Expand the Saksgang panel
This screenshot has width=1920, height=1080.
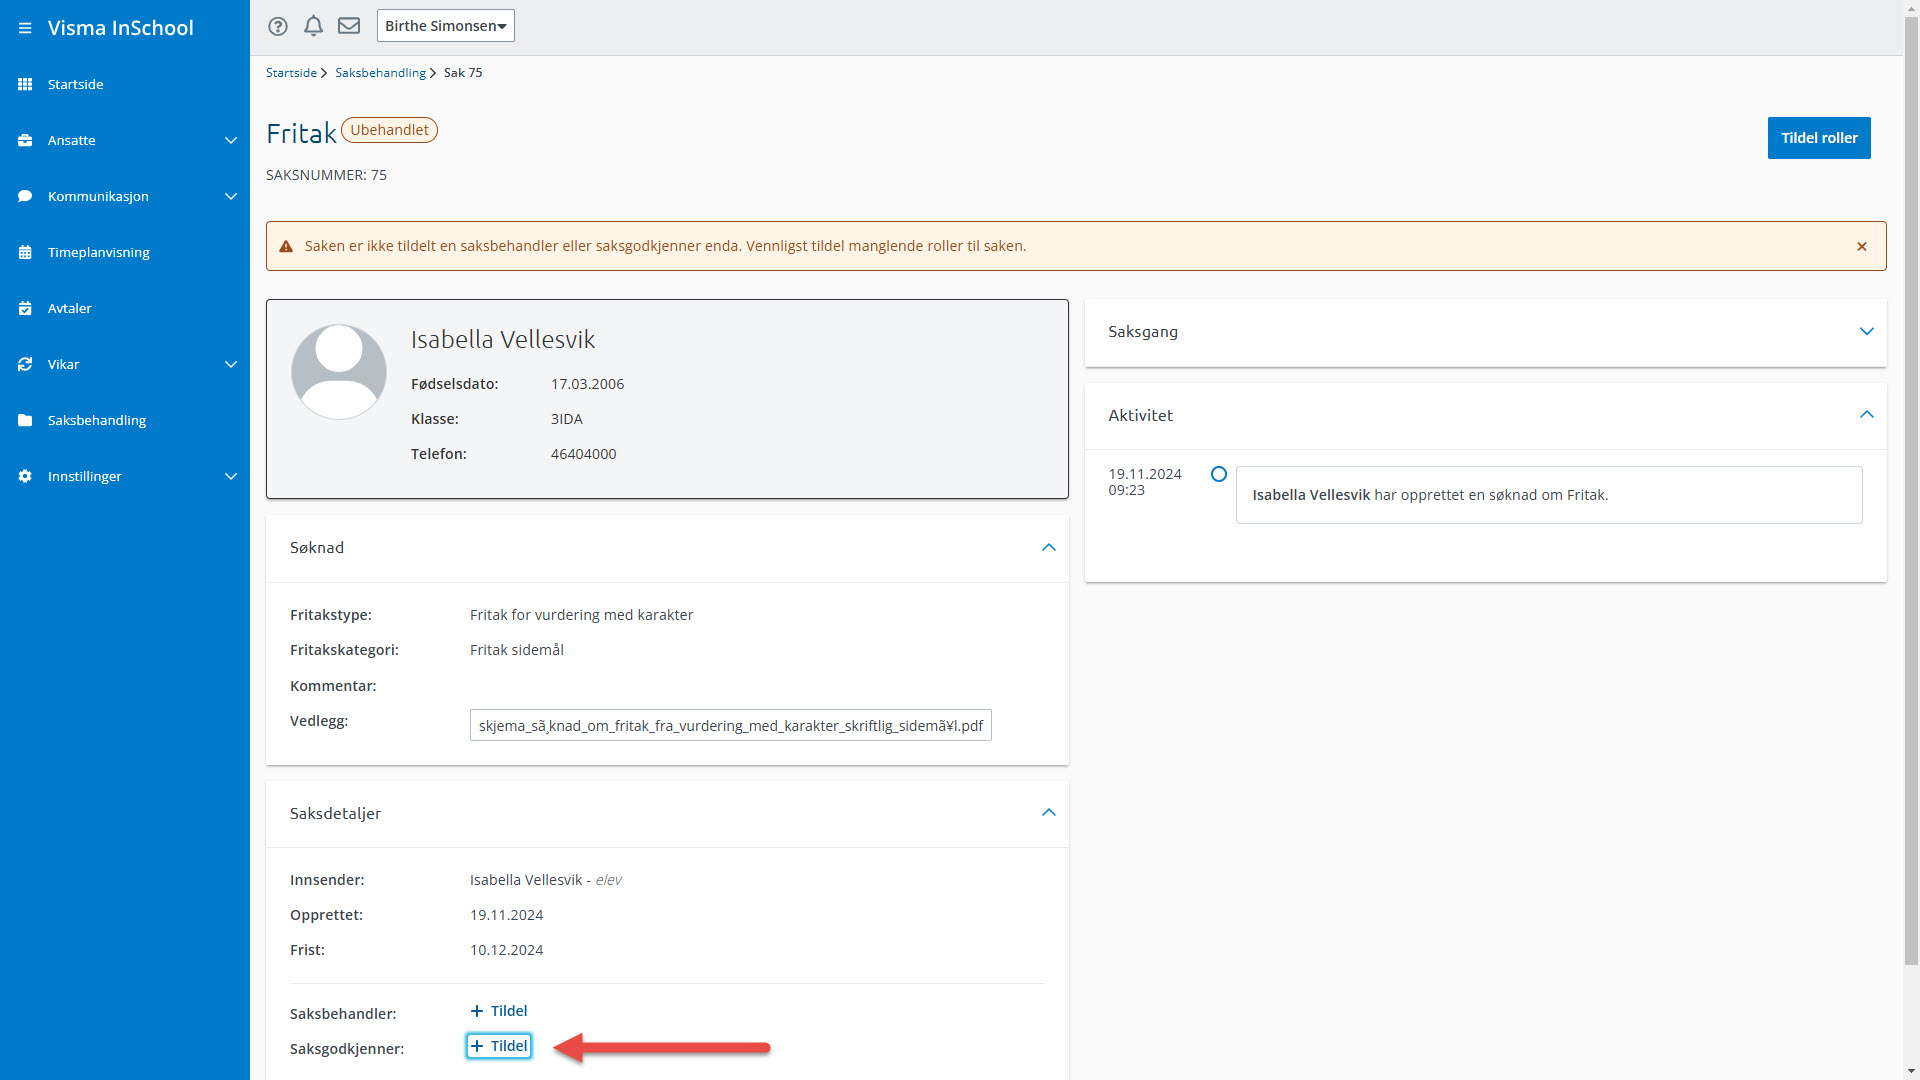click(x=1866, y=332)
